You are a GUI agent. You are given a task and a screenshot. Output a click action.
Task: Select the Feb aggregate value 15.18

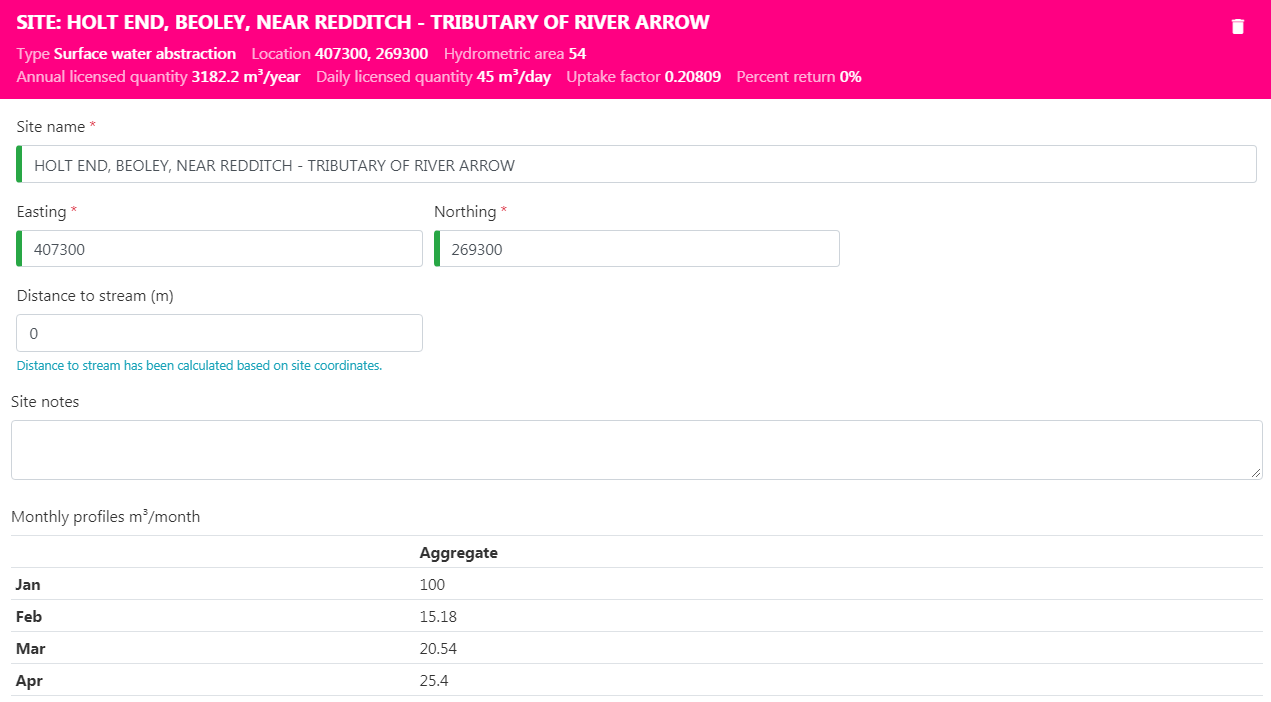(x=438, y=617)
